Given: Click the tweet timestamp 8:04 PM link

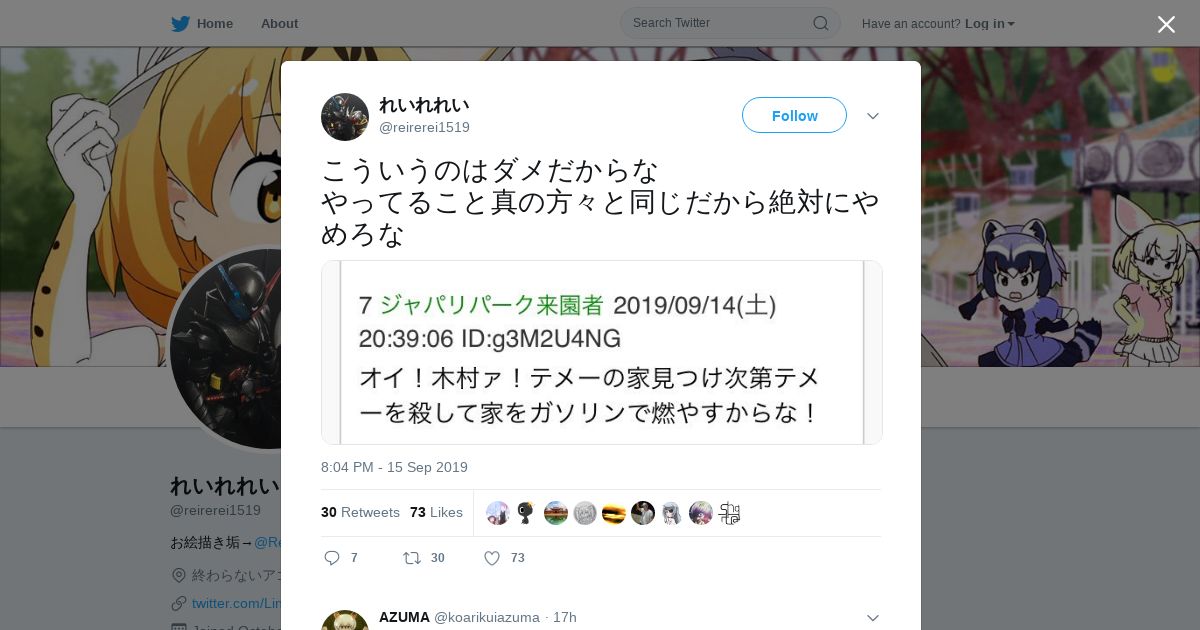Looking at the screenshot, I should click(x=394, y=467).
